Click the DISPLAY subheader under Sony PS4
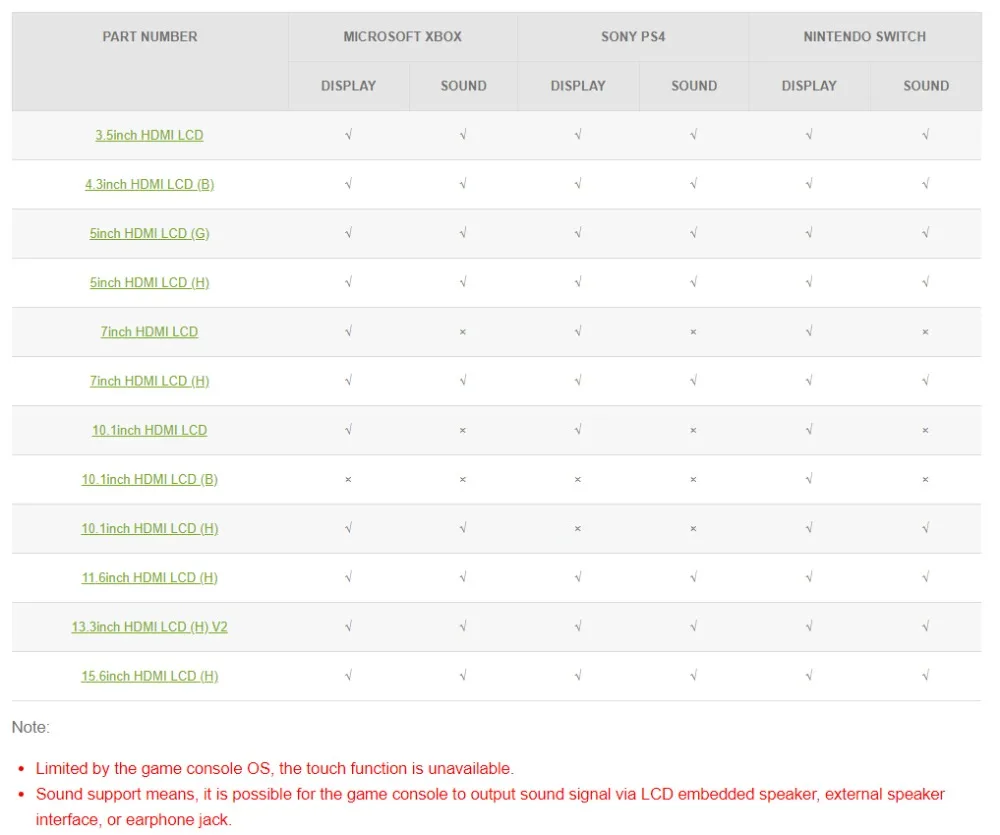Screen dimensions: 1000x835 coord(578,85)
